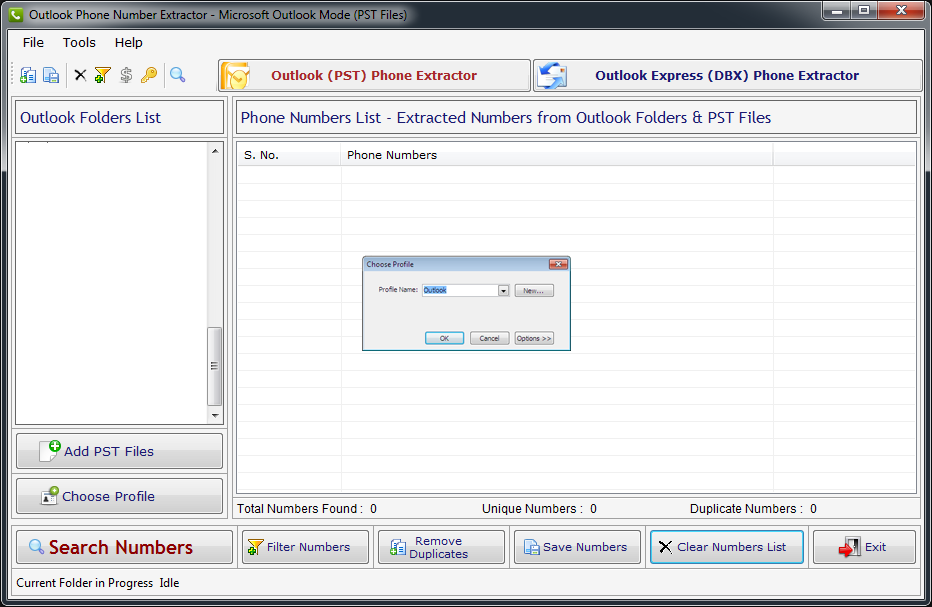Click the 'Unique Numbers : 0' text
The image size is (932, 607).
[x=539, y=509]
